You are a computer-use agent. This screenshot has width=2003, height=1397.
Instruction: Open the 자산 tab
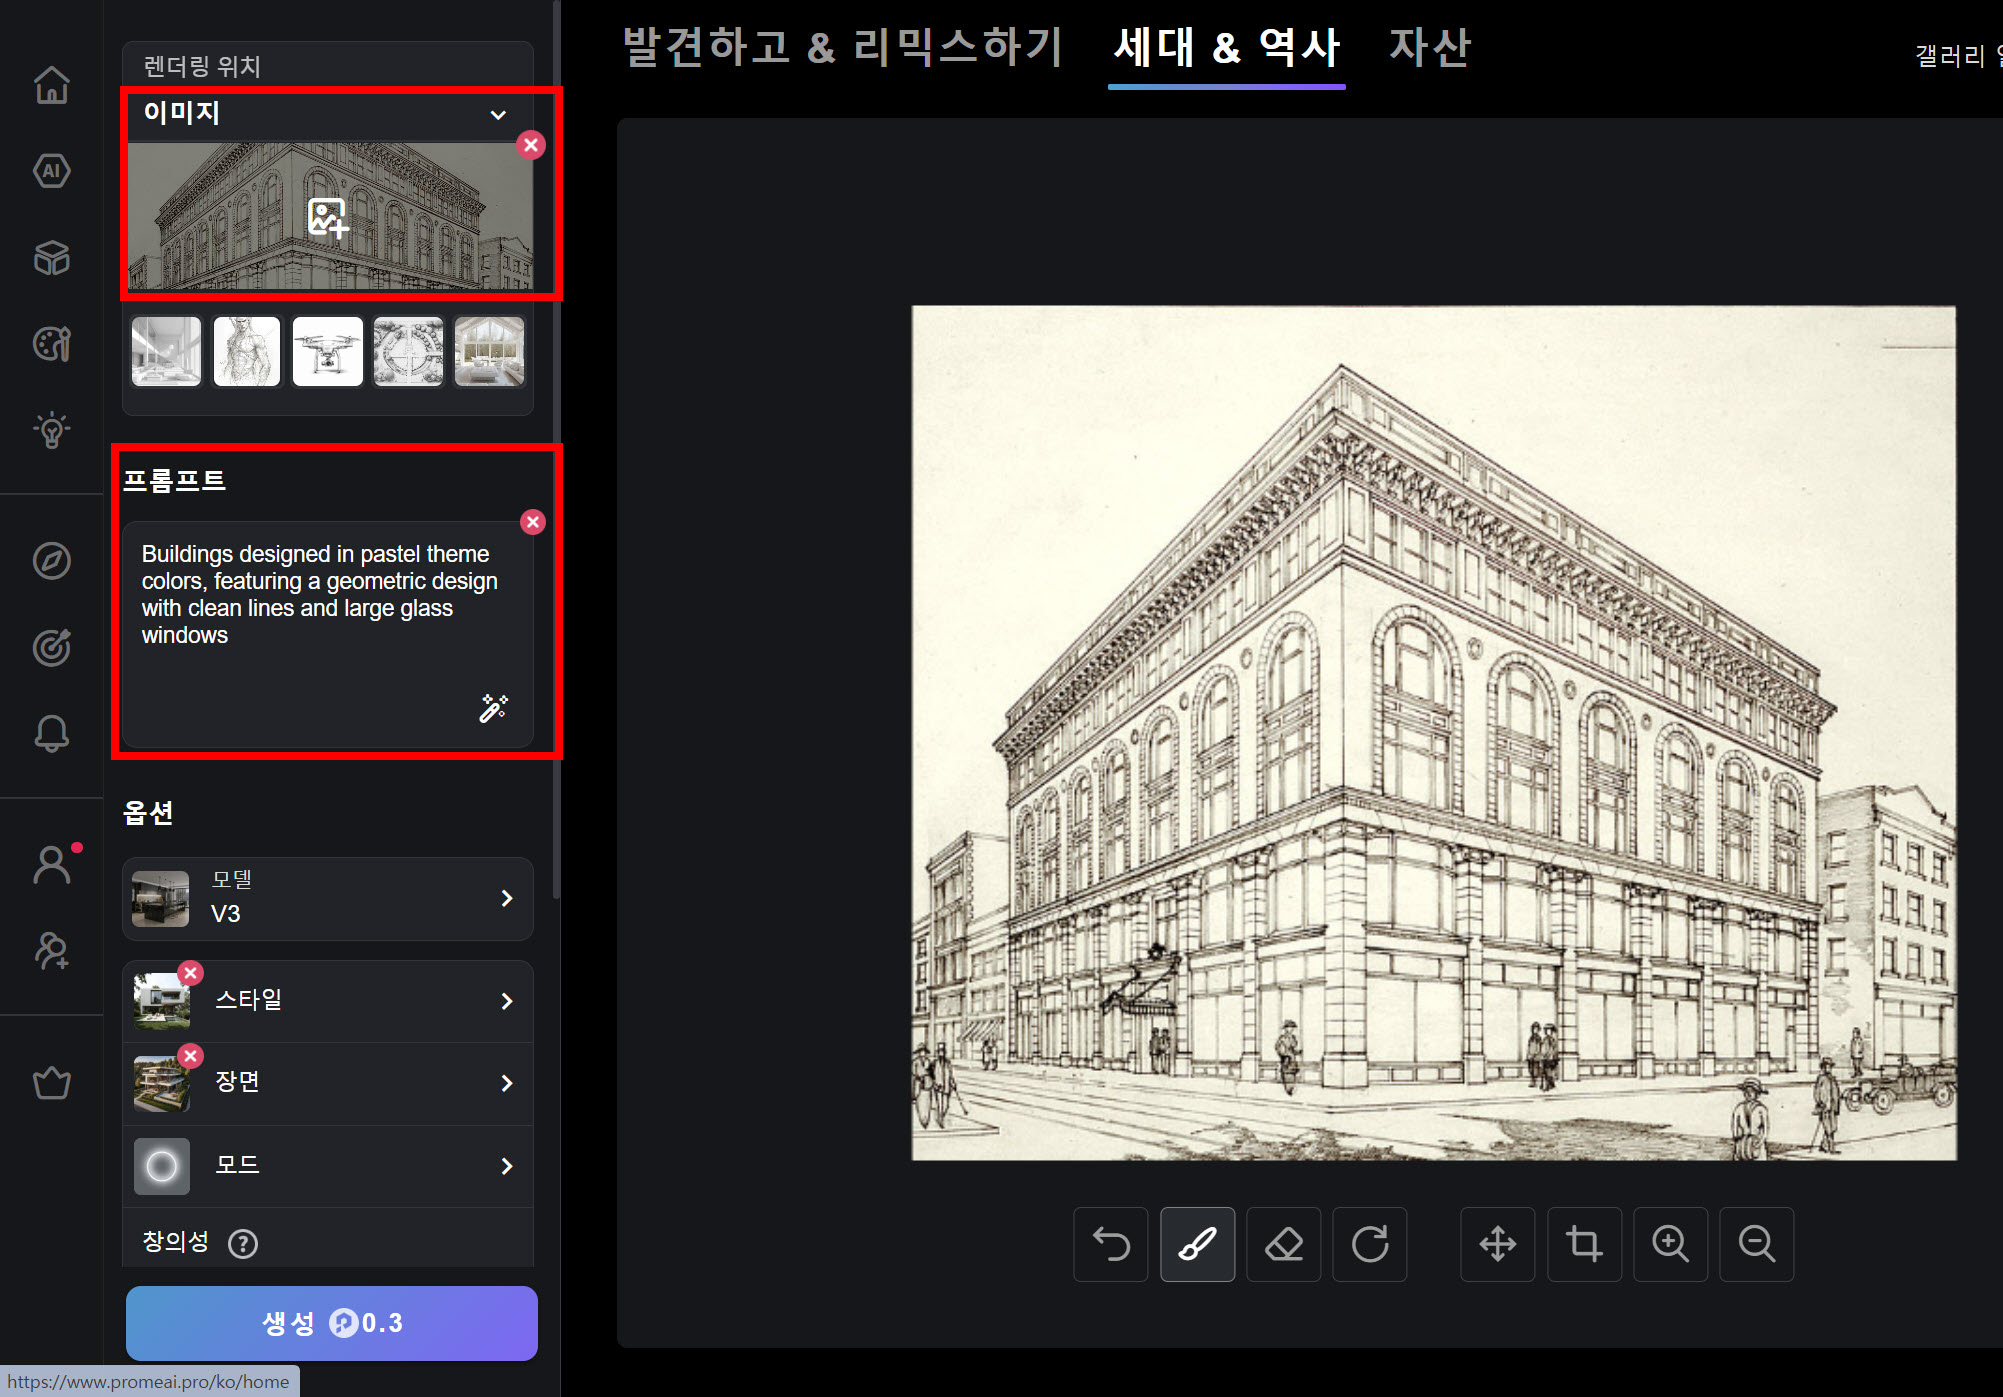click(x=1429, y=47)
